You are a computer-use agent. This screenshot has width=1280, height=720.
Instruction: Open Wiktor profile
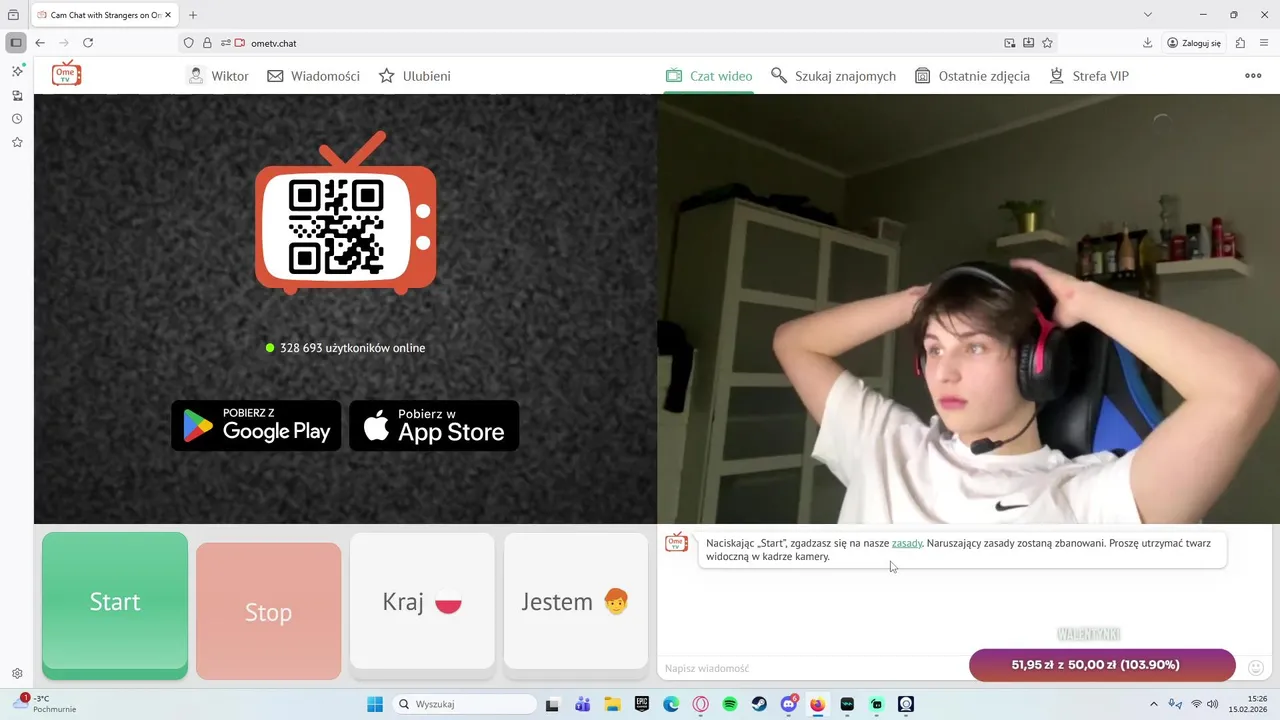click(218, 76)
